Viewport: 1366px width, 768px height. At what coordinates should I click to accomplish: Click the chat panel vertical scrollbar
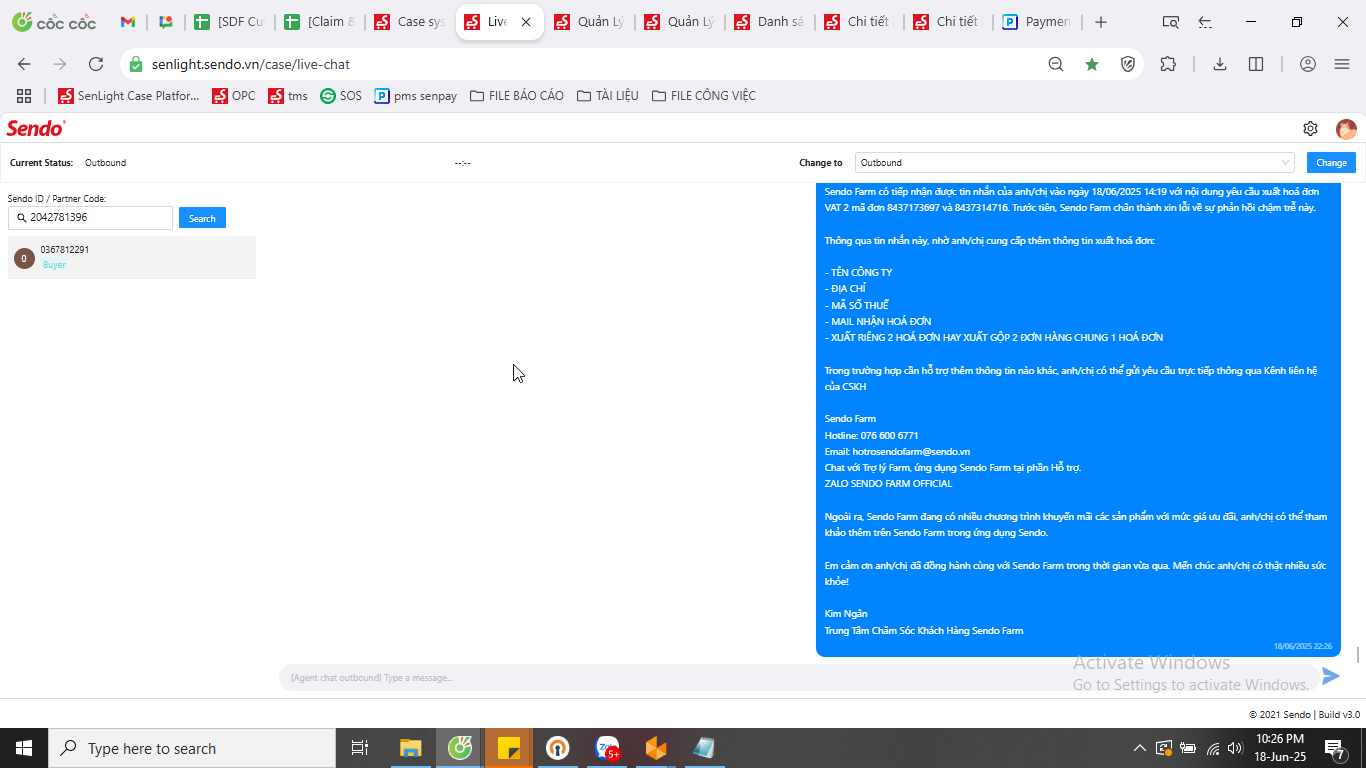click(1357, 654)
